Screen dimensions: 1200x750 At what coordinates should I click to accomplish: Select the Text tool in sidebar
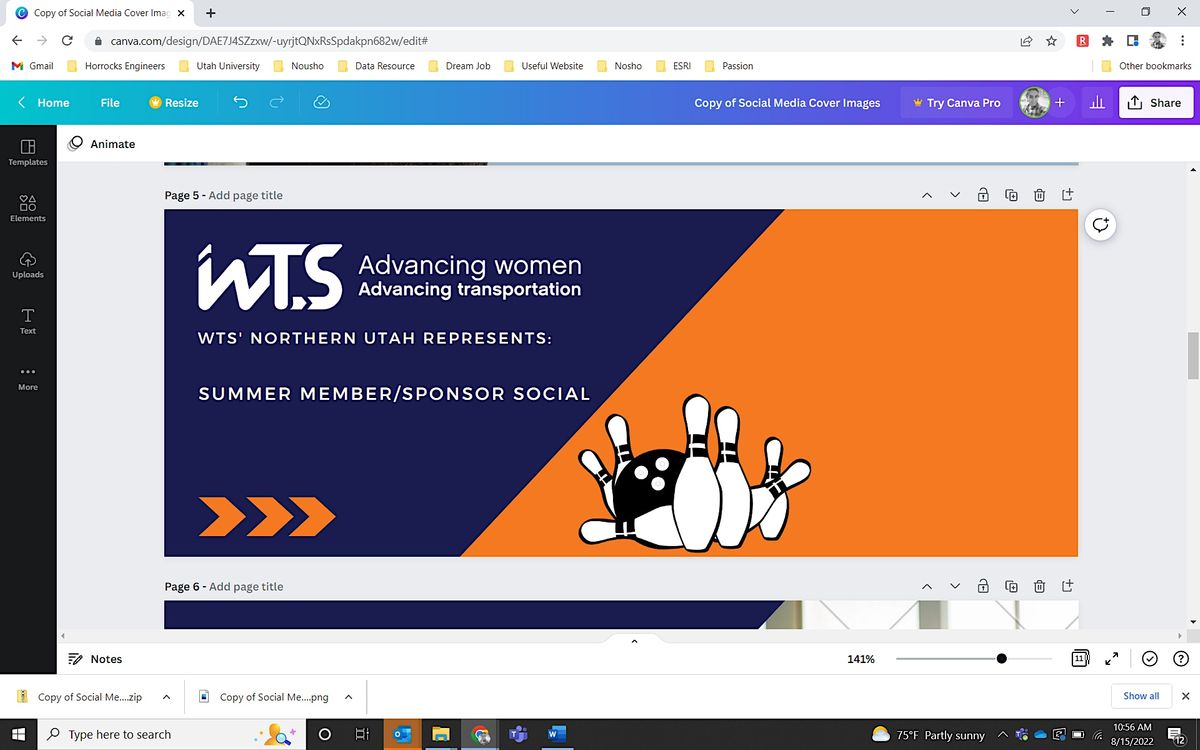pyautogui.click(x=28, y=320)
